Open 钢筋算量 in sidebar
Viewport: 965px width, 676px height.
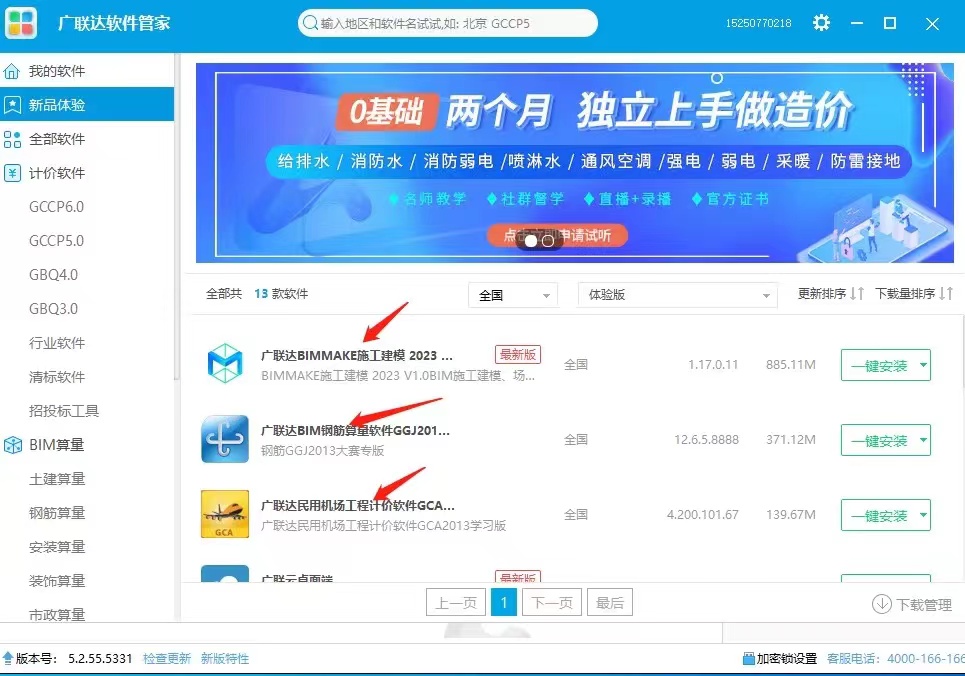tap(57, 512)
